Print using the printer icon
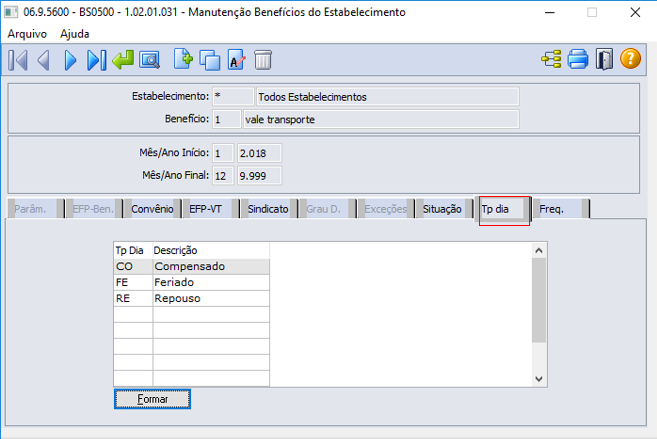The height and width of the screenshot is (439, 657). (x=578, y=59)
